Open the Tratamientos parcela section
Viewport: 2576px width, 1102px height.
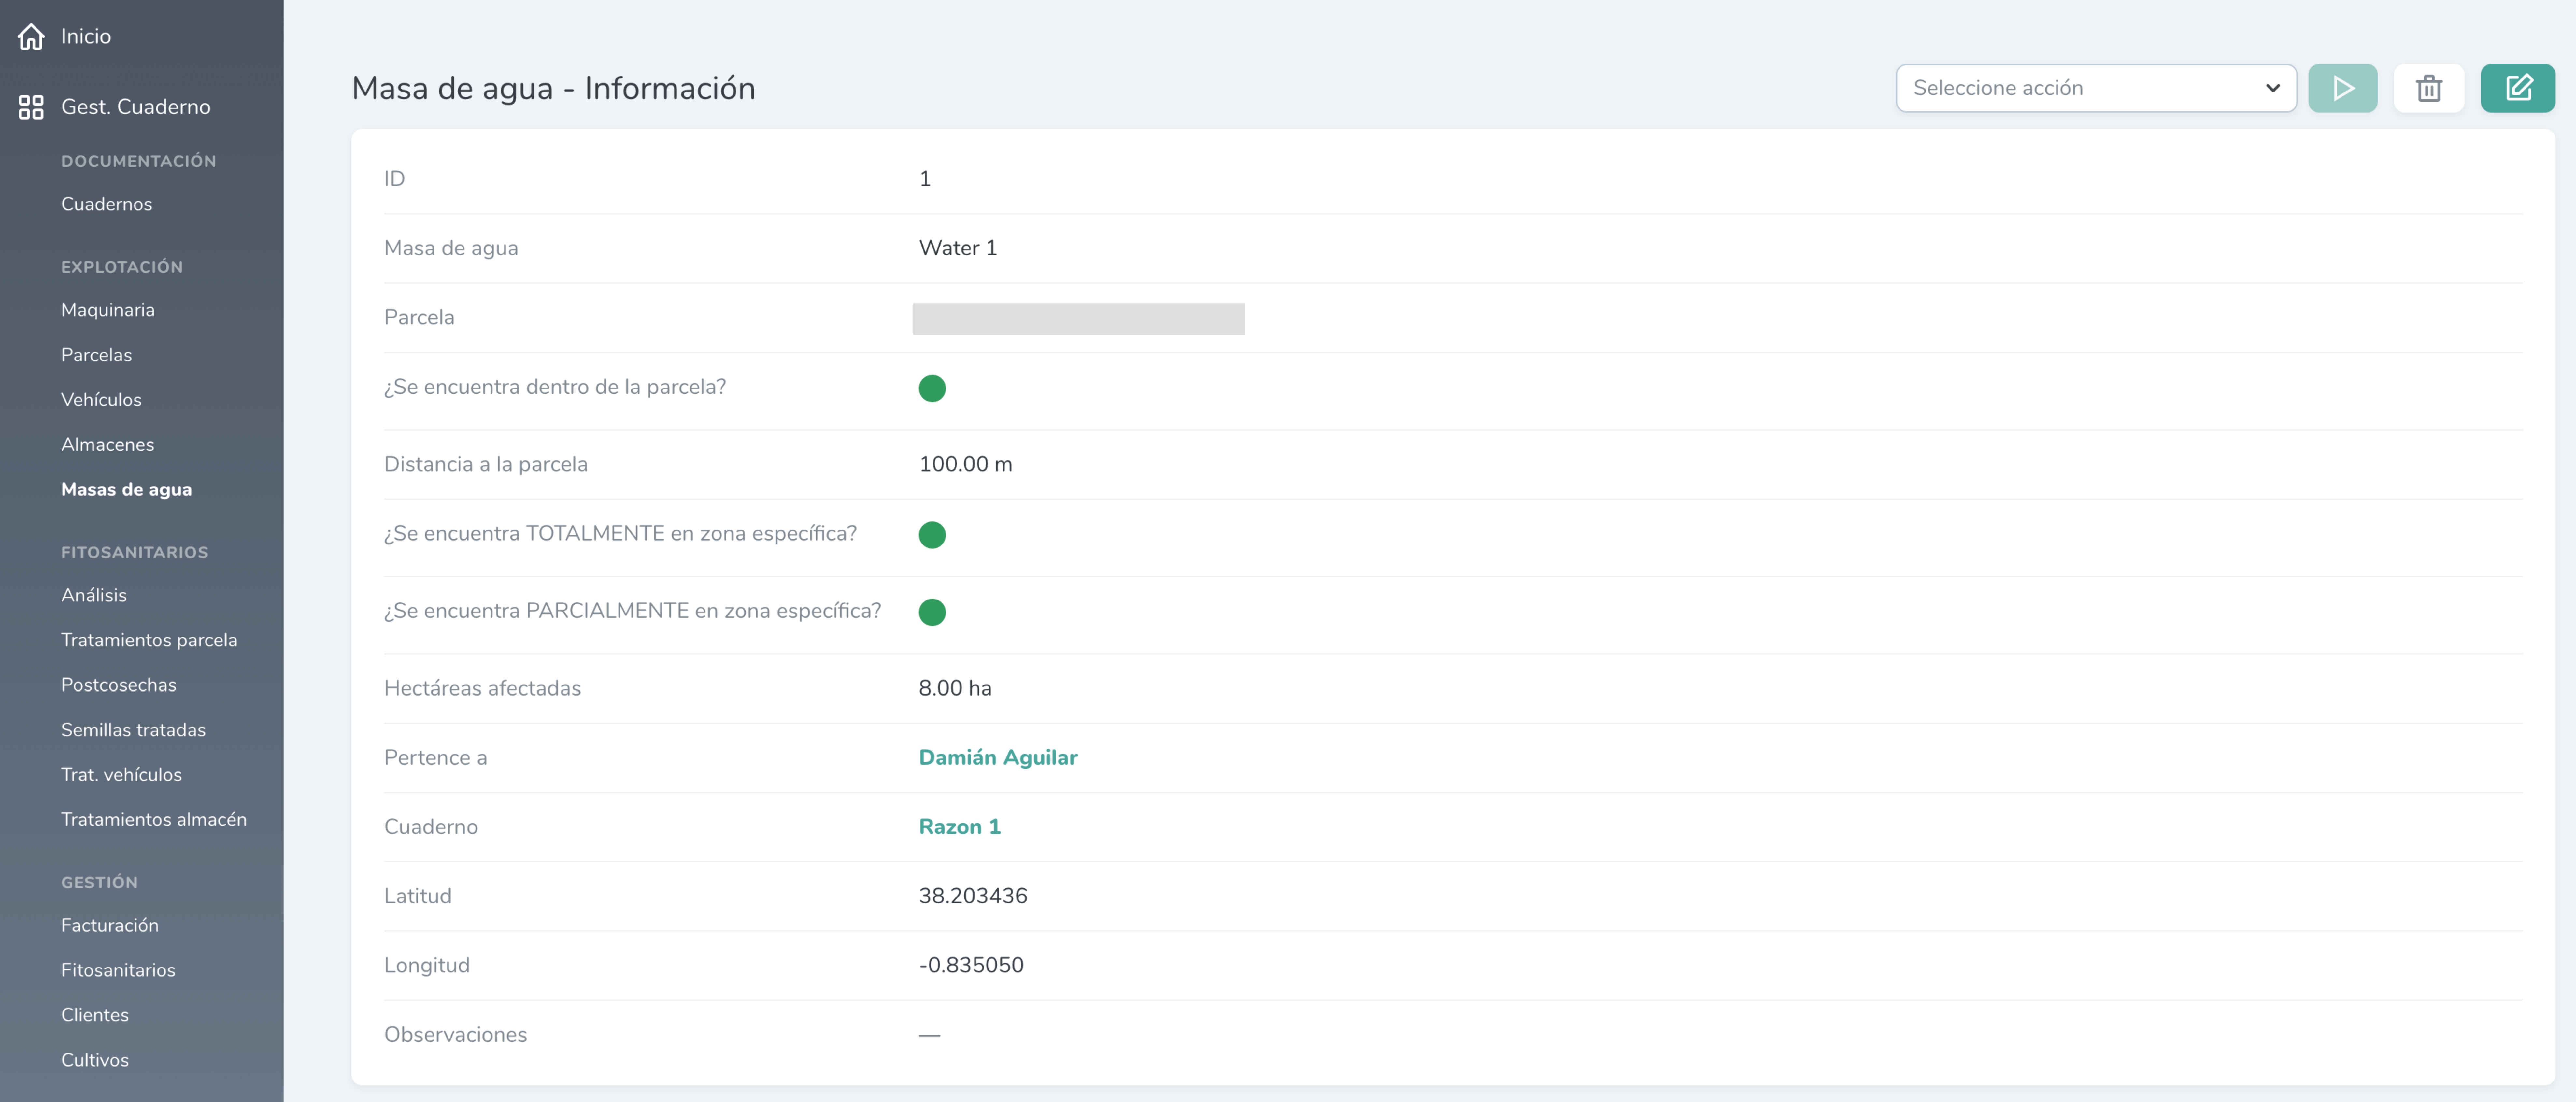tap(149, 640)
